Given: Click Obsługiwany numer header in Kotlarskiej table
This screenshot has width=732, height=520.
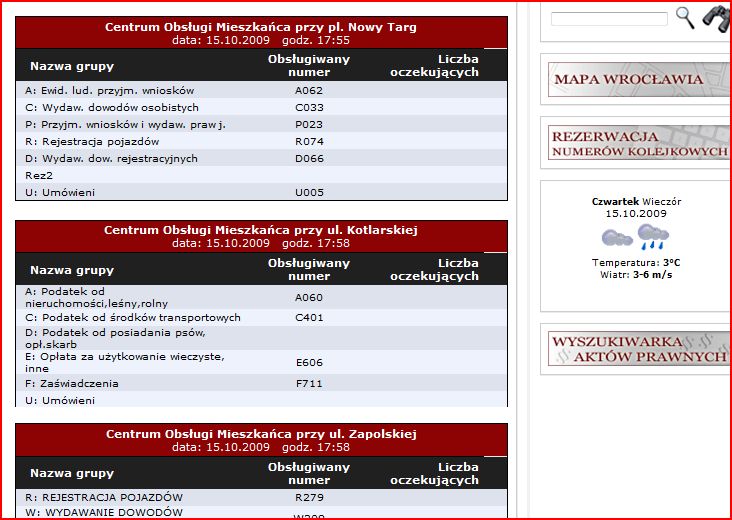Looking at the screenshot, I should point(309,269).
